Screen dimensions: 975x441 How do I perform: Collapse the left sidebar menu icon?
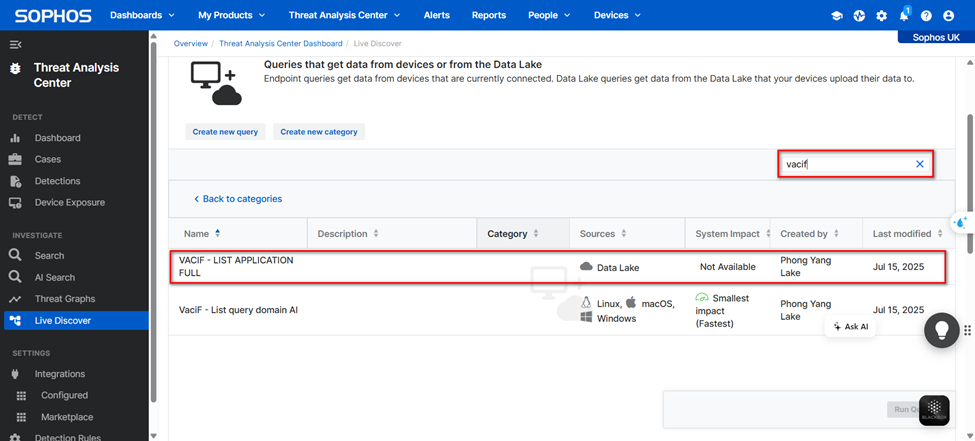15,45
